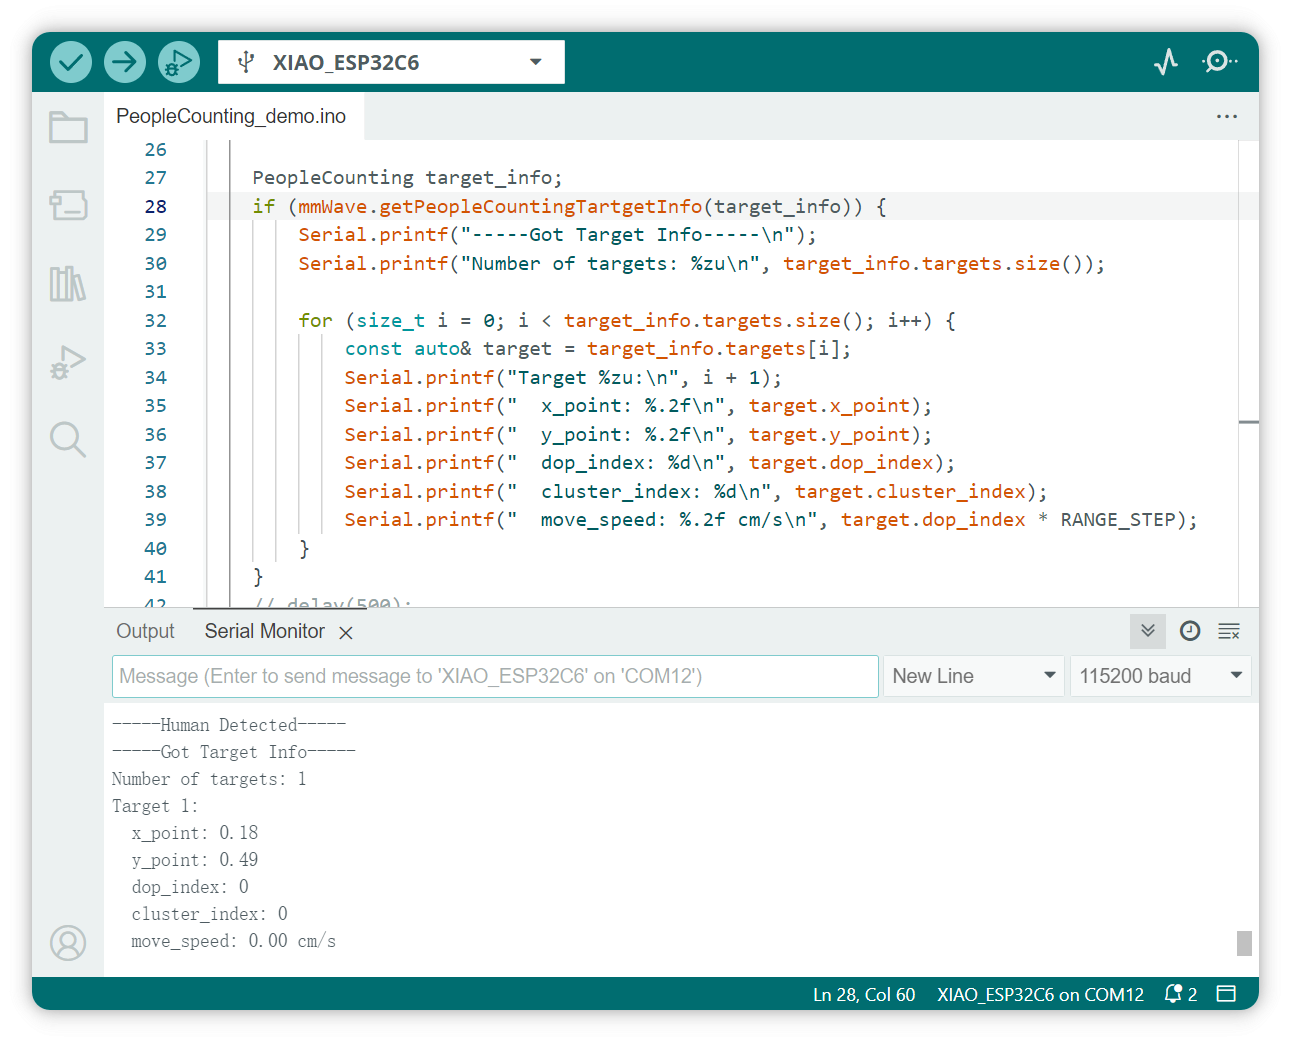This screenshot has width=1291, height=1042.
Task: Open the editor tab more options ellipsis
Action: tap(1227, 117)
